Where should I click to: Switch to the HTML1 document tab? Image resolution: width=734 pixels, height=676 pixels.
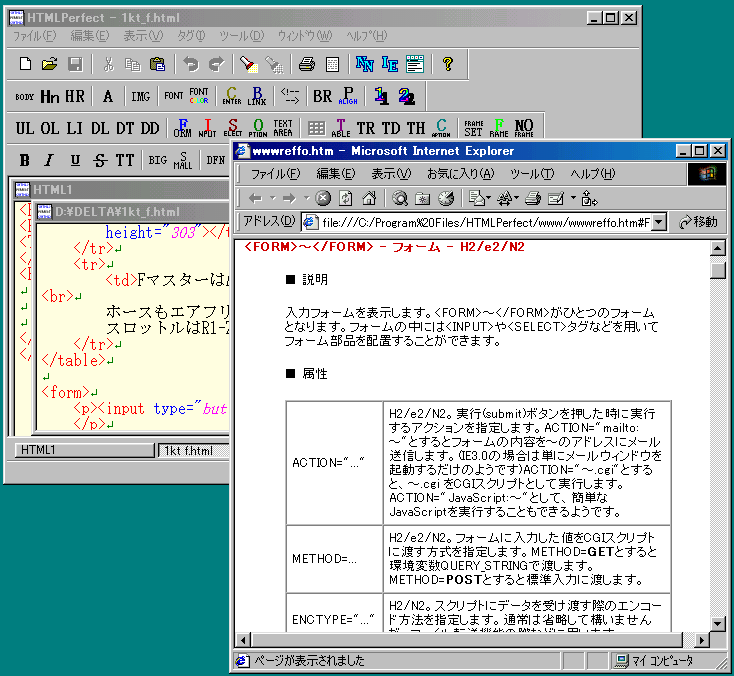pyautogui.click(x=84, y=450)
